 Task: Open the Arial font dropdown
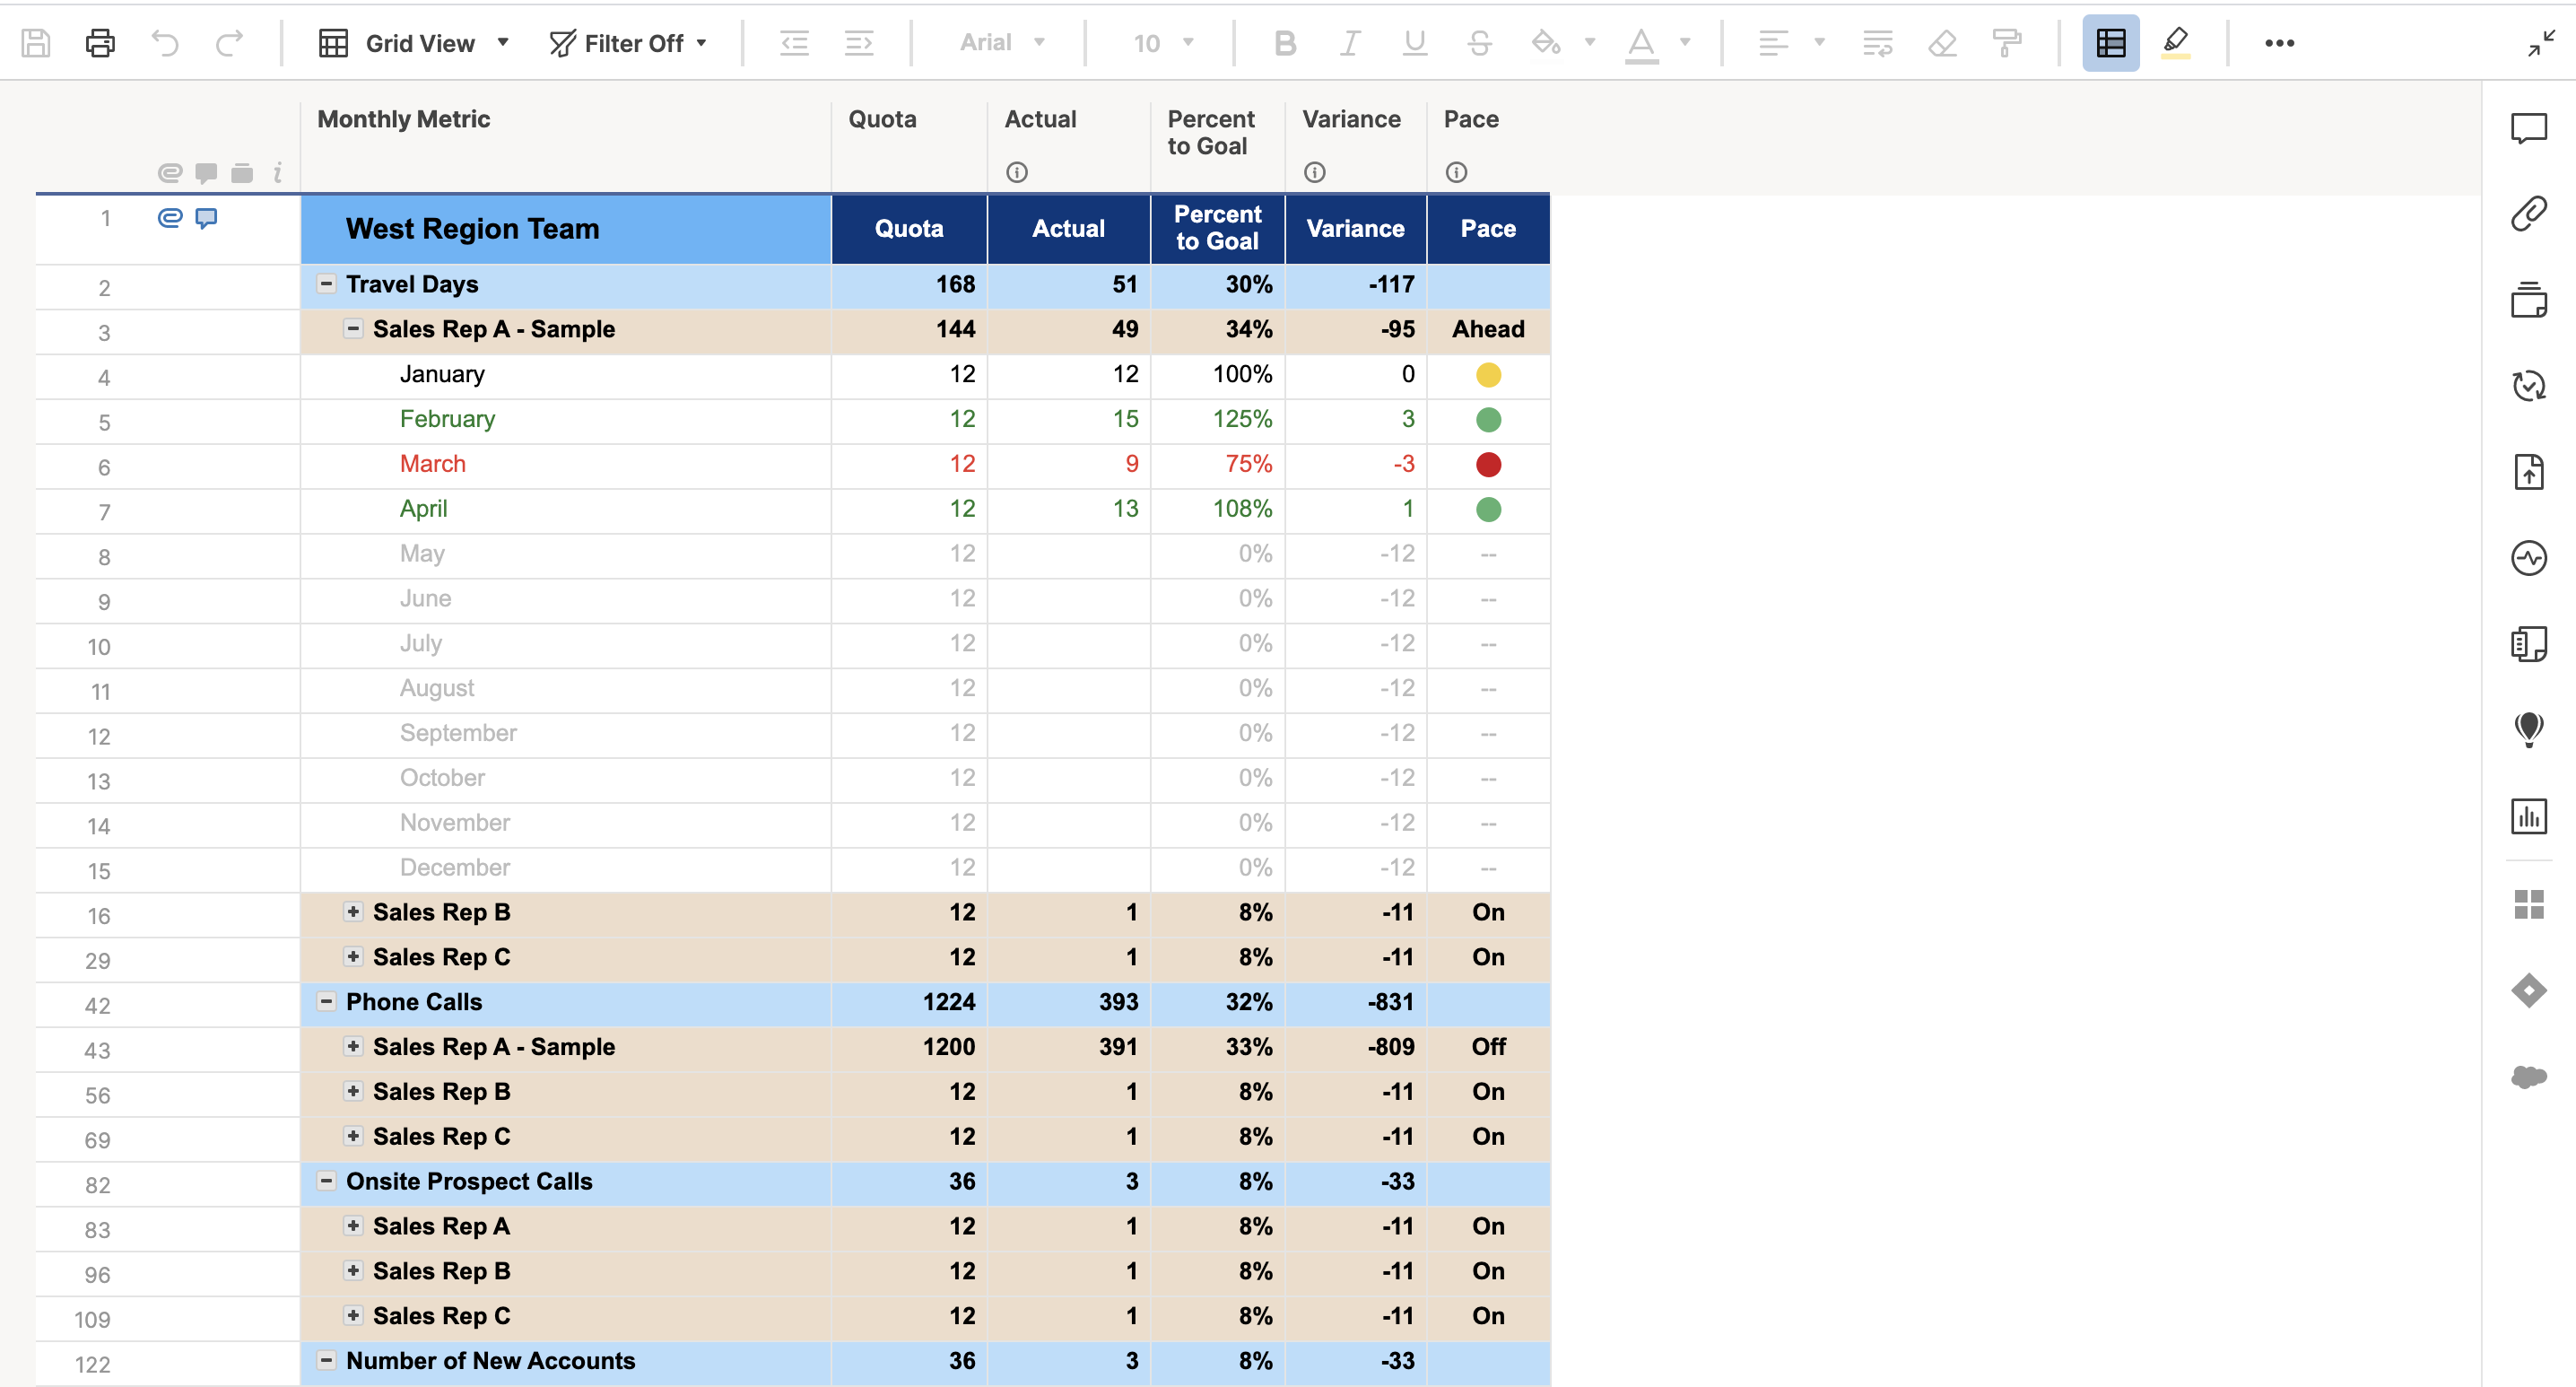[1002, 43]
